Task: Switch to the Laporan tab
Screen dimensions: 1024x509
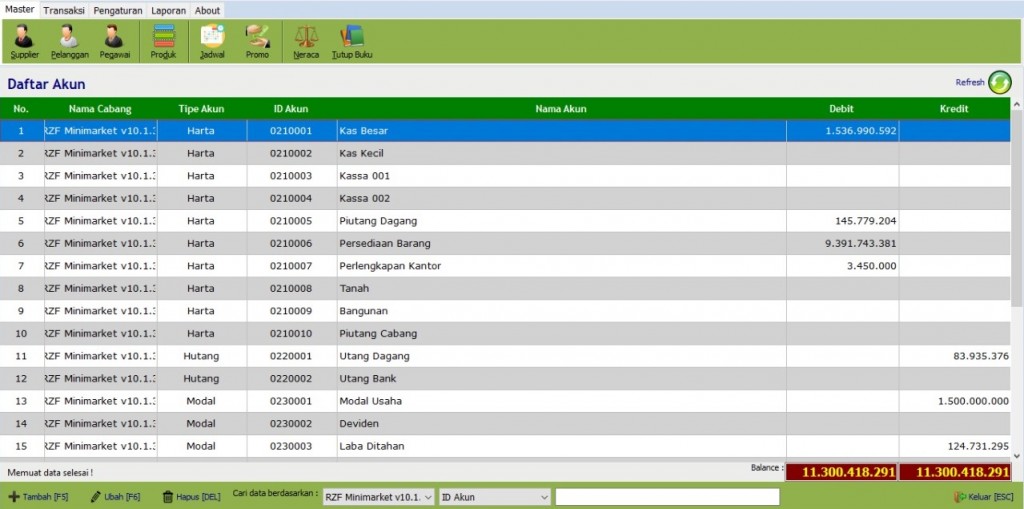Action: [x=168, y=10]
